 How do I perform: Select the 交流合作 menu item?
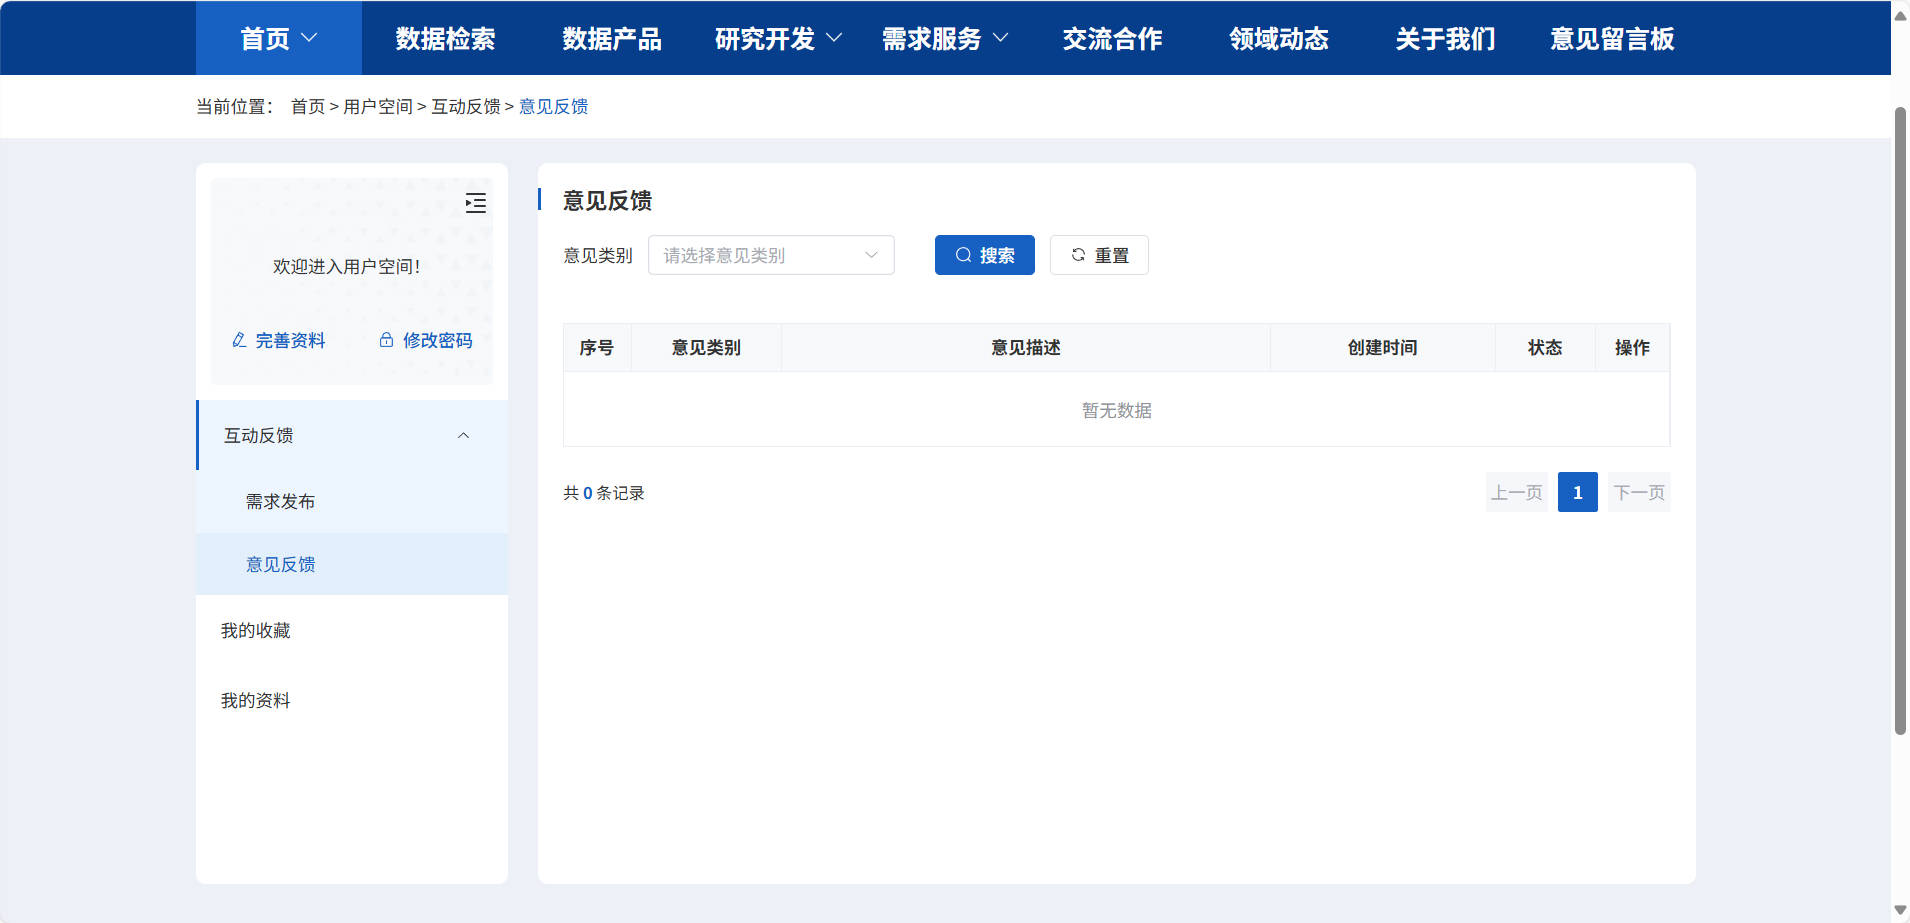click(1112, 38)
